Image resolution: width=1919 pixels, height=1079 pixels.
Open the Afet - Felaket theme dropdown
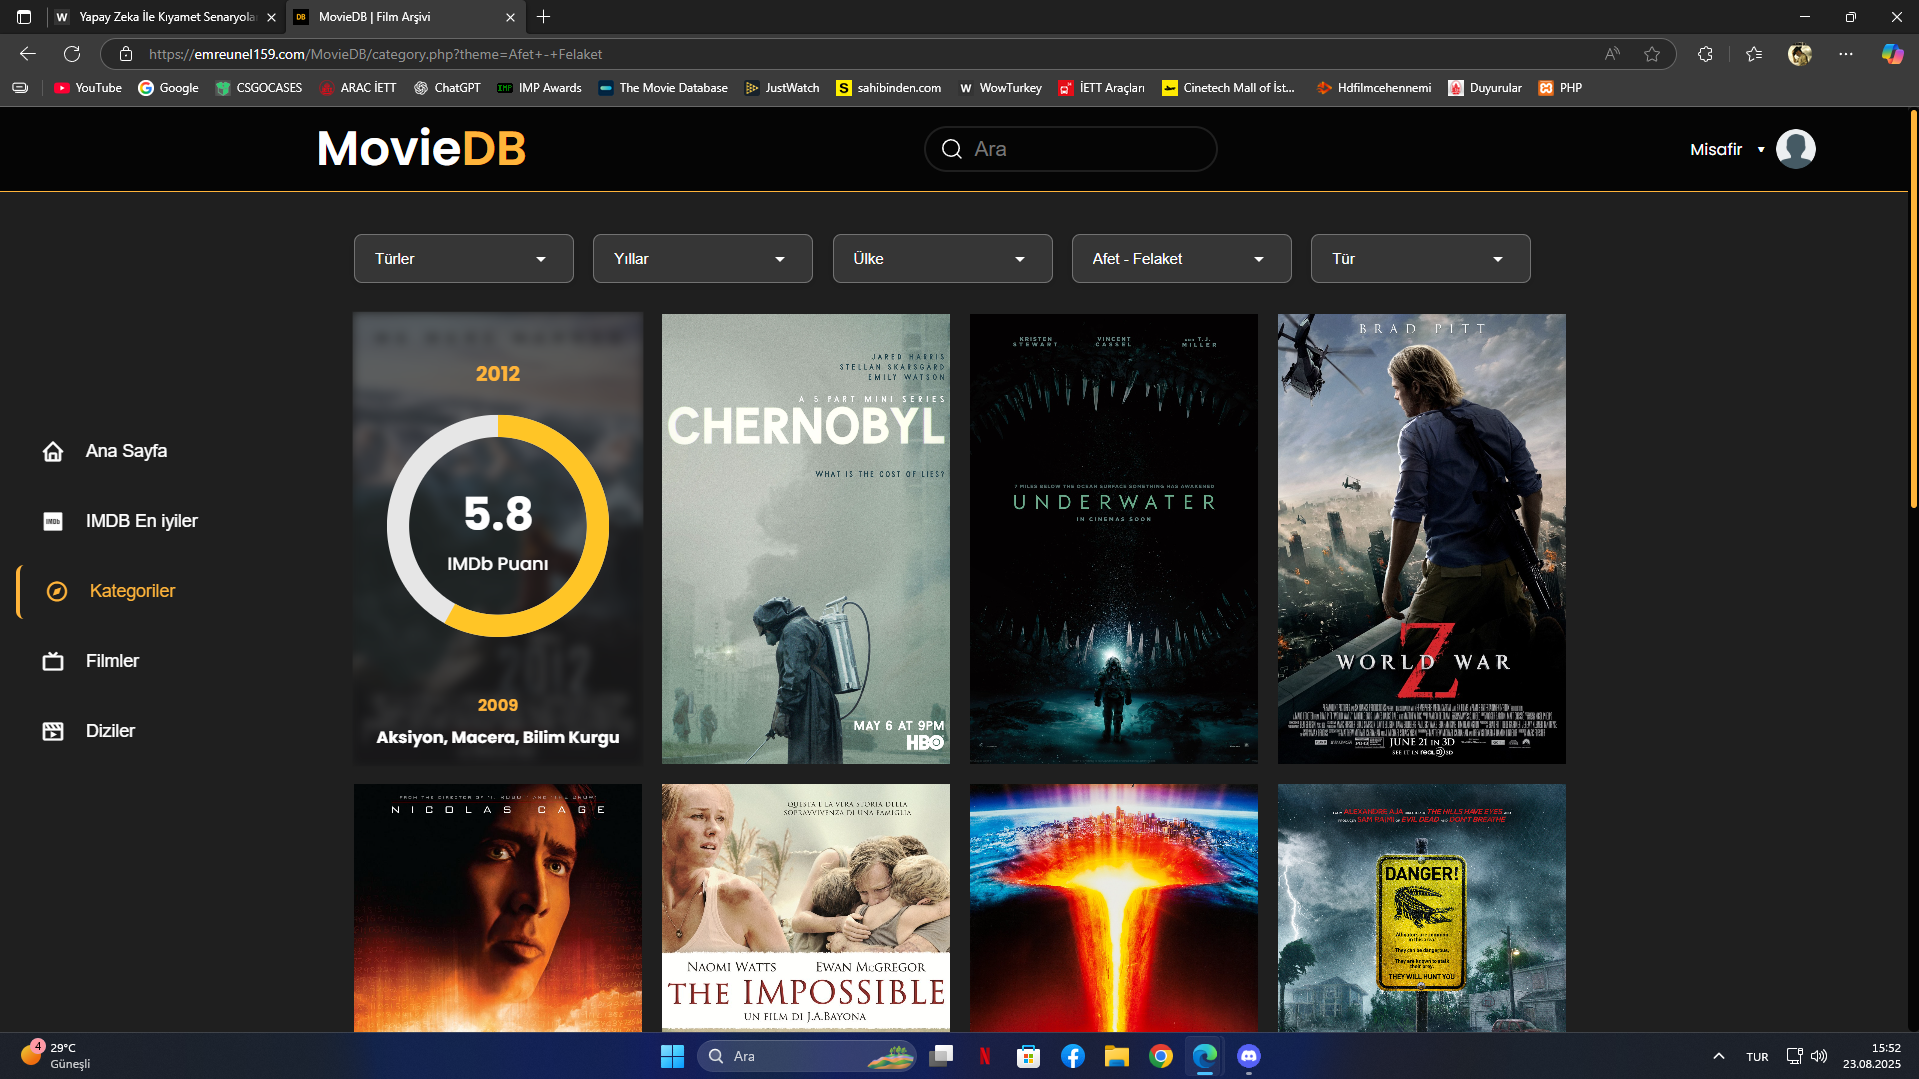tap(1181, 259)
